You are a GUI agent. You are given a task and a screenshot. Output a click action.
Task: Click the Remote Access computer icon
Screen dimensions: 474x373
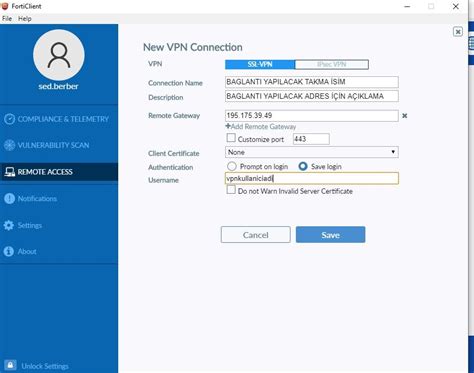point(9,172)
